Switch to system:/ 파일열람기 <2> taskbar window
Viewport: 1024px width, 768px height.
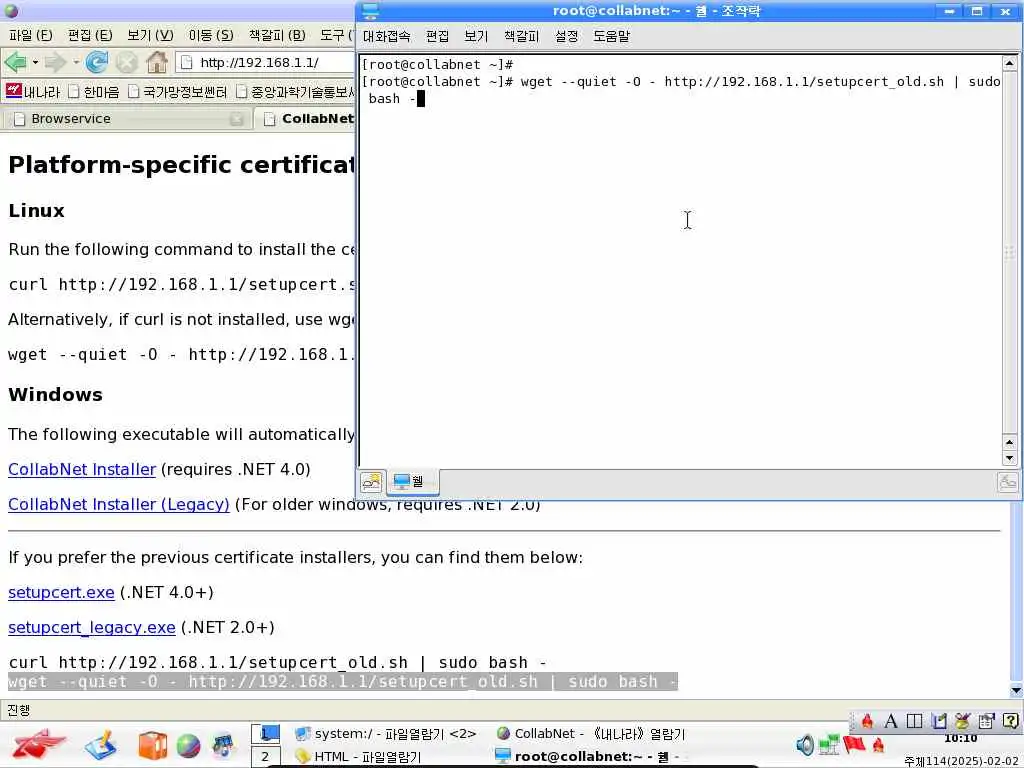coord(385,734)
